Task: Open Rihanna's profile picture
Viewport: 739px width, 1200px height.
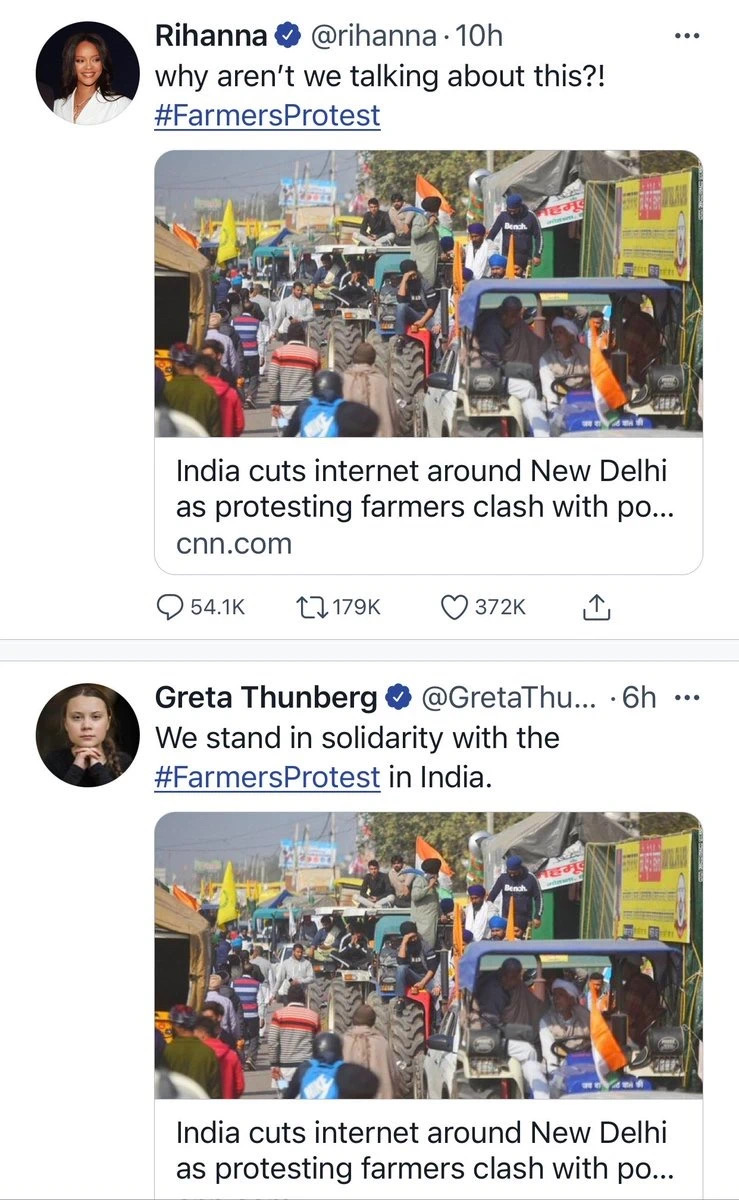Action: pos(88,73)
